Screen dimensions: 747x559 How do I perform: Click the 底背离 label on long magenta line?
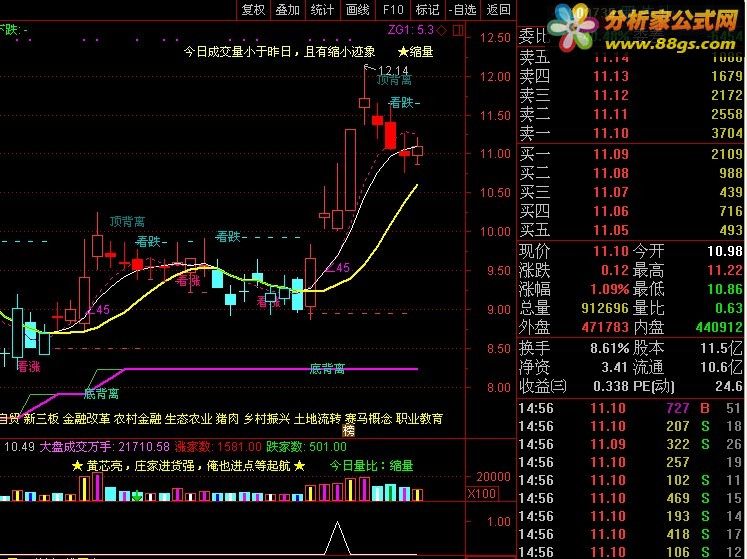(x=327, y=368)
